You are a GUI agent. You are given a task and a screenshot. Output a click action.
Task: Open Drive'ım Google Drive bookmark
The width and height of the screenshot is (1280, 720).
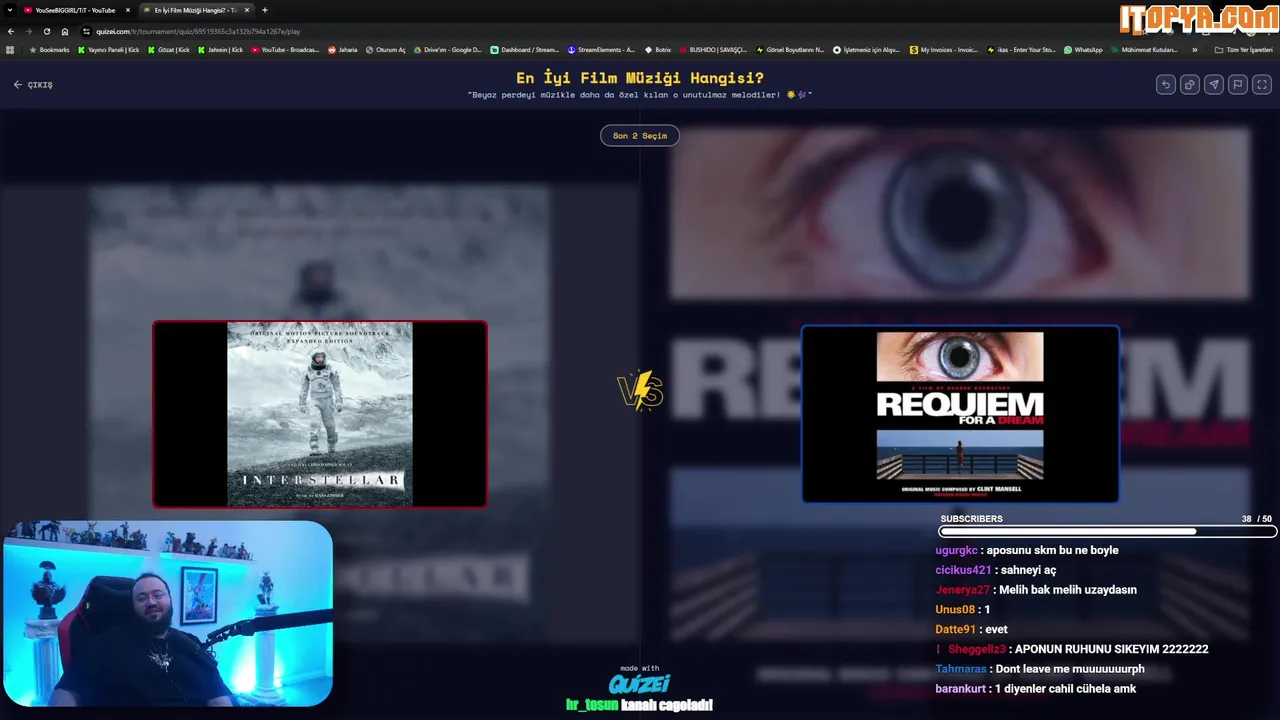pos(447,49)
